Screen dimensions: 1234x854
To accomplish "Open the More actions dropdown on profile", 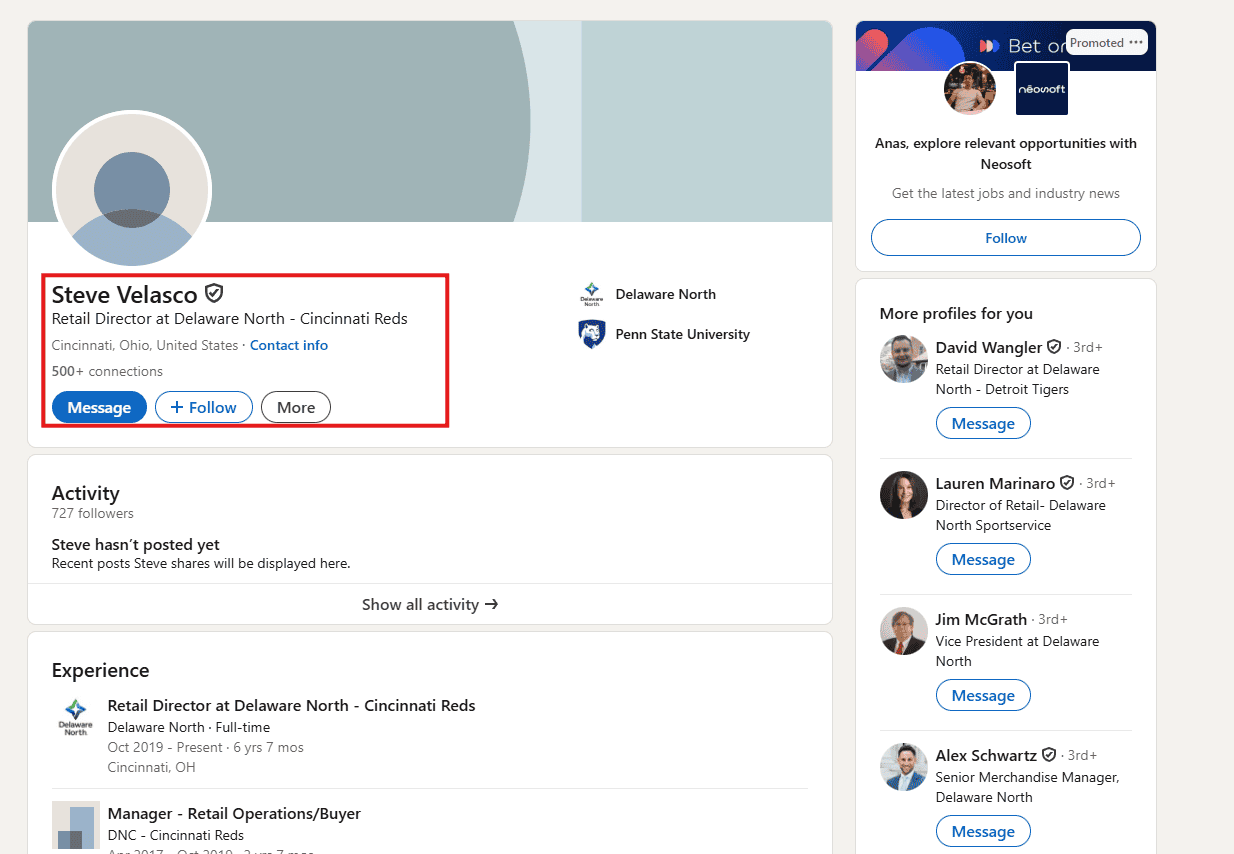I will [x=296, y=407].
